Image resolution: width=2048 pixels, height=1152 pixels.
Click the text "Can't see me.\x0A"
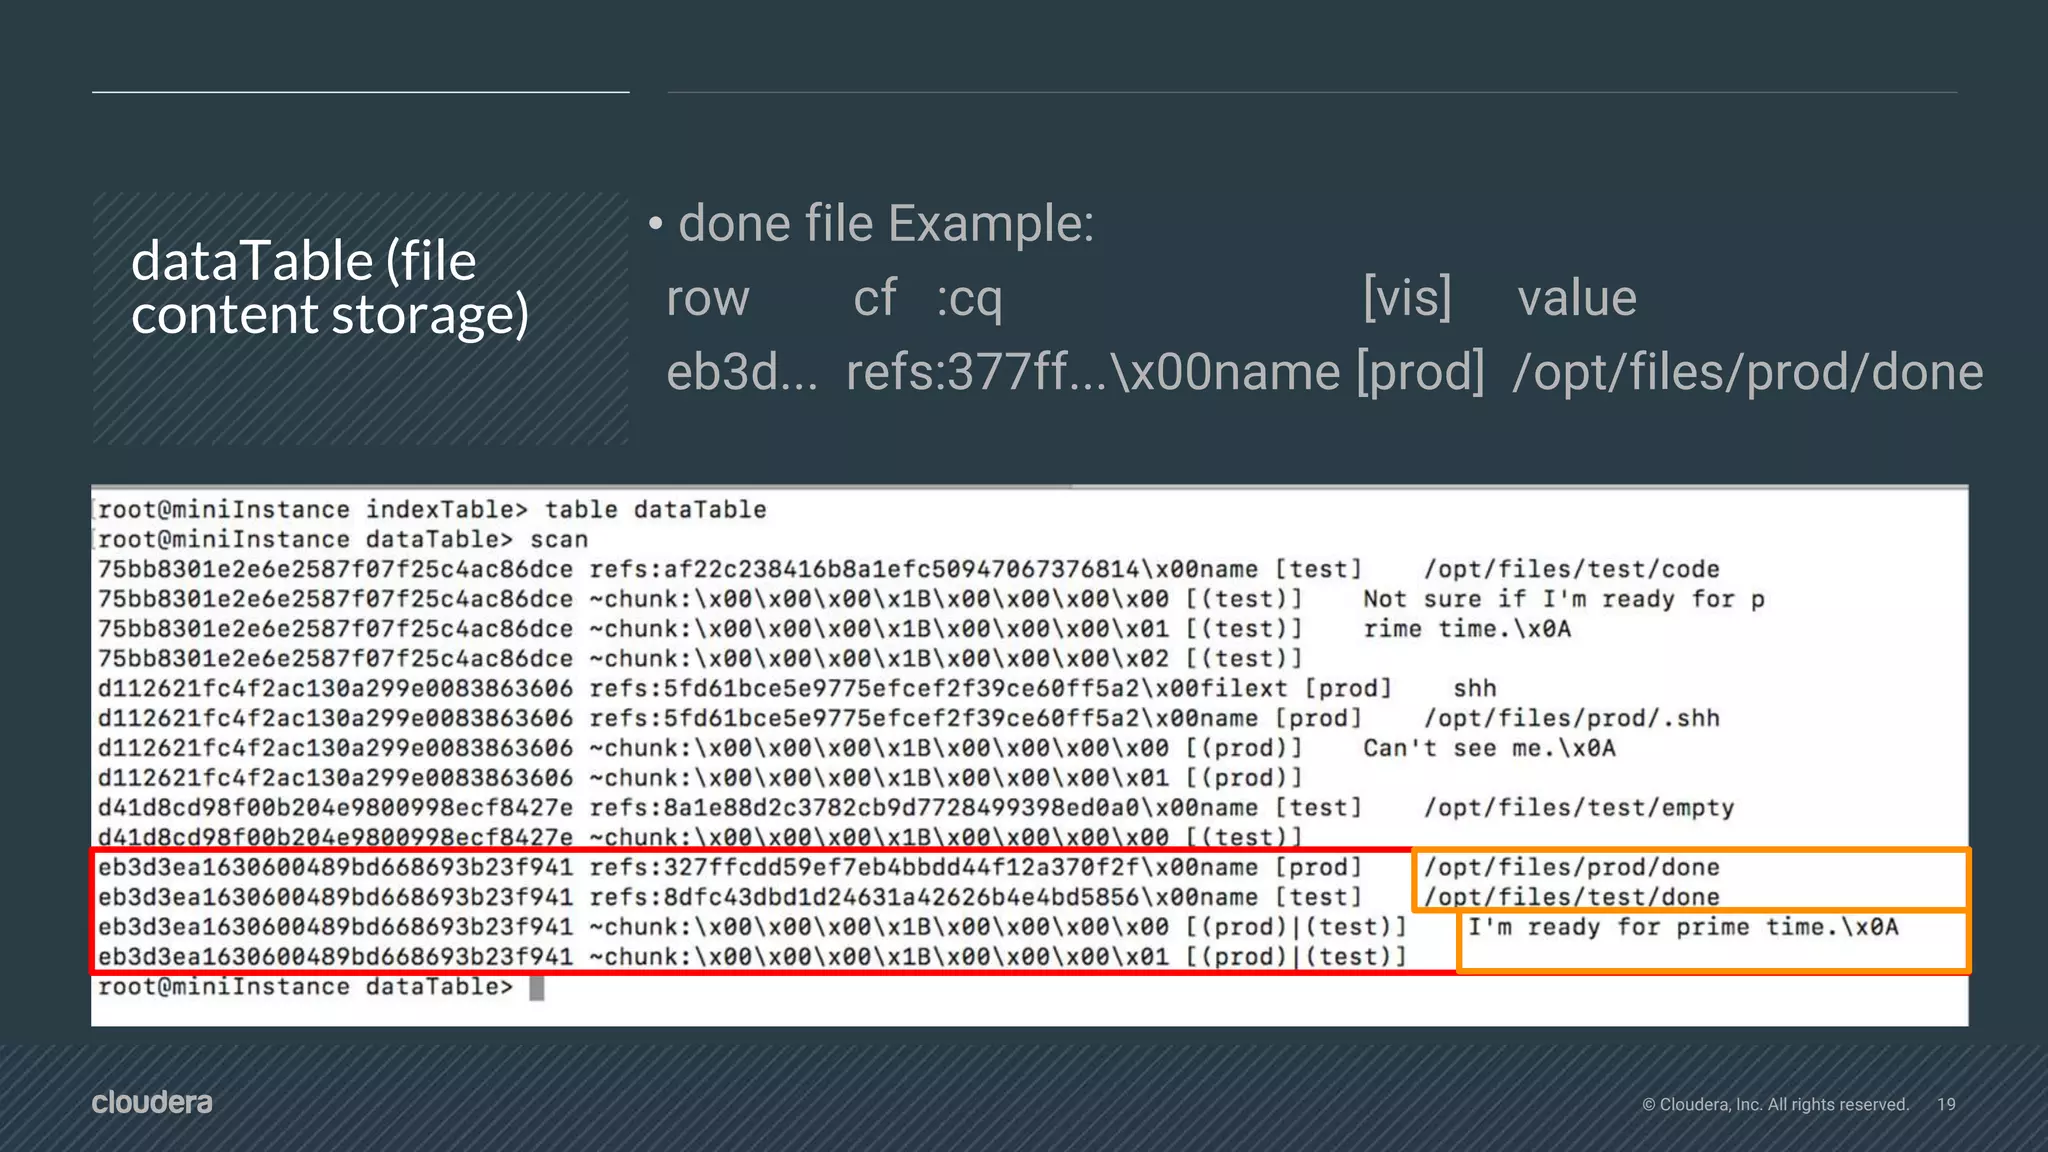(x=1489, y=749)
